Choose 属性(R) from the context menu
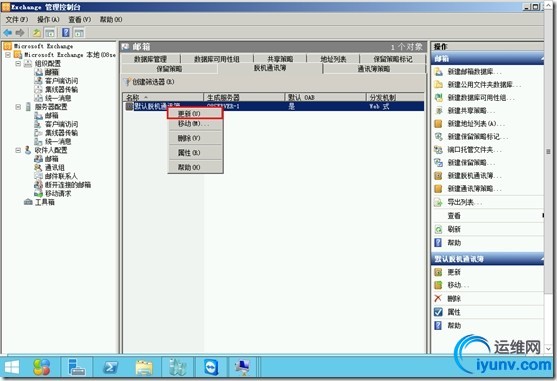Viewport: 557px width, 381px height. pos(195,153)
